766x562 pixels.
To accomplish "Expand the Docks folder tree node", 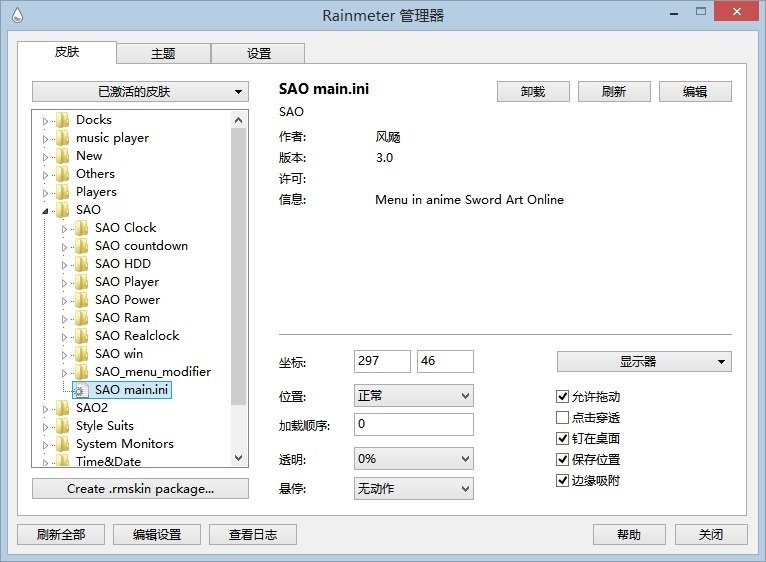I will click(45, 121).
